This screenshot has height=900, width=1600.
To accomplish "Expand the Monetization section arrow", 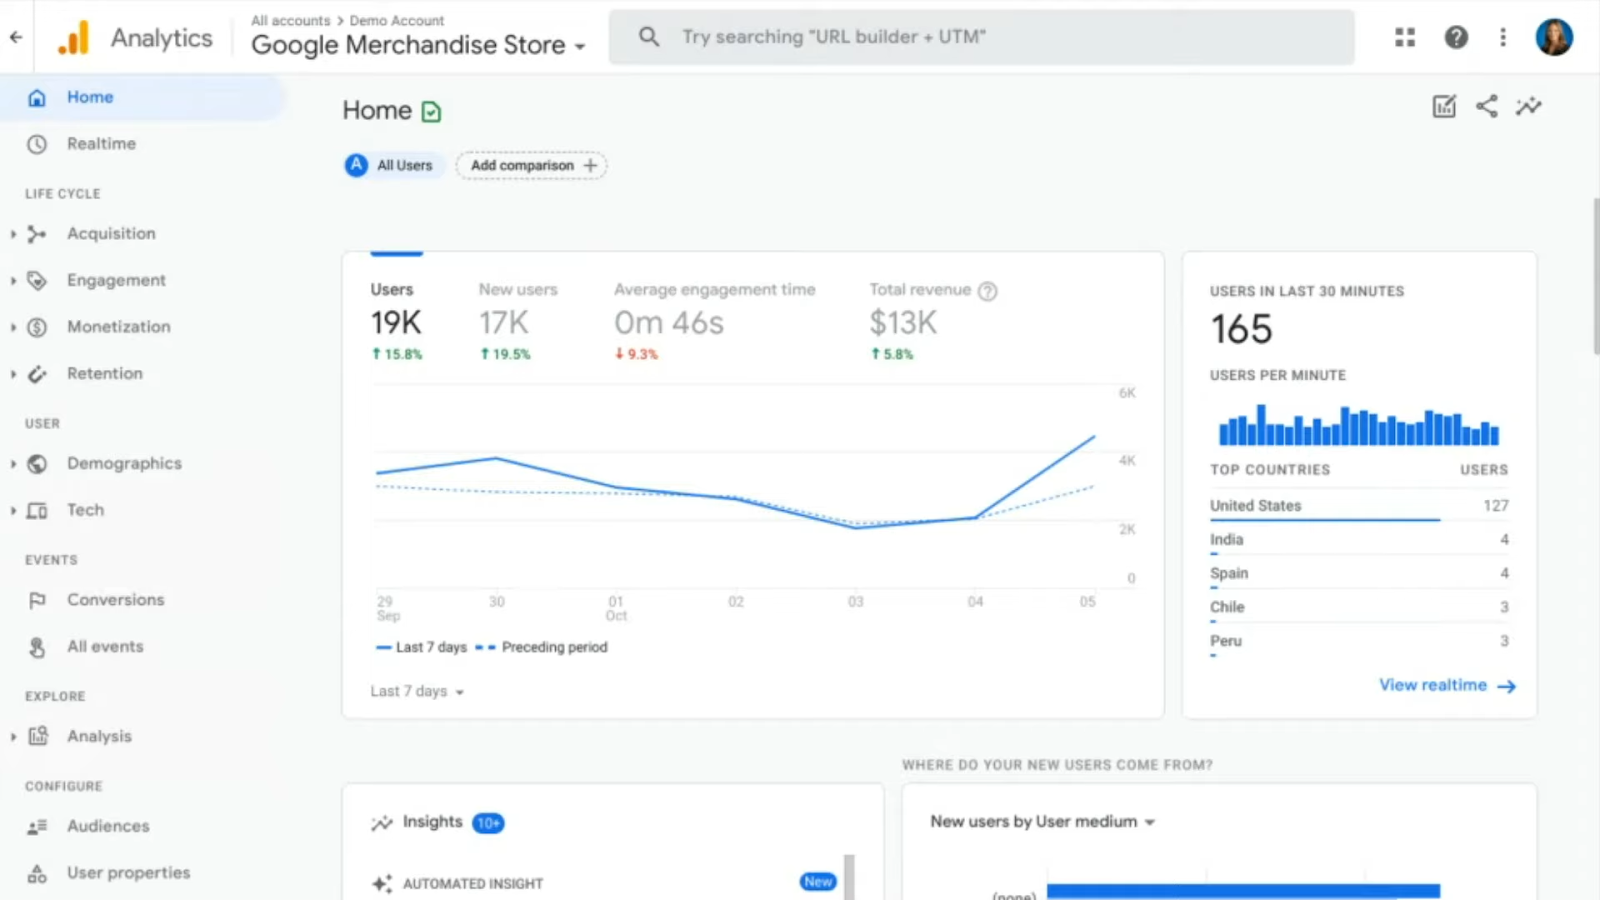I will click(x=13, y=327).
